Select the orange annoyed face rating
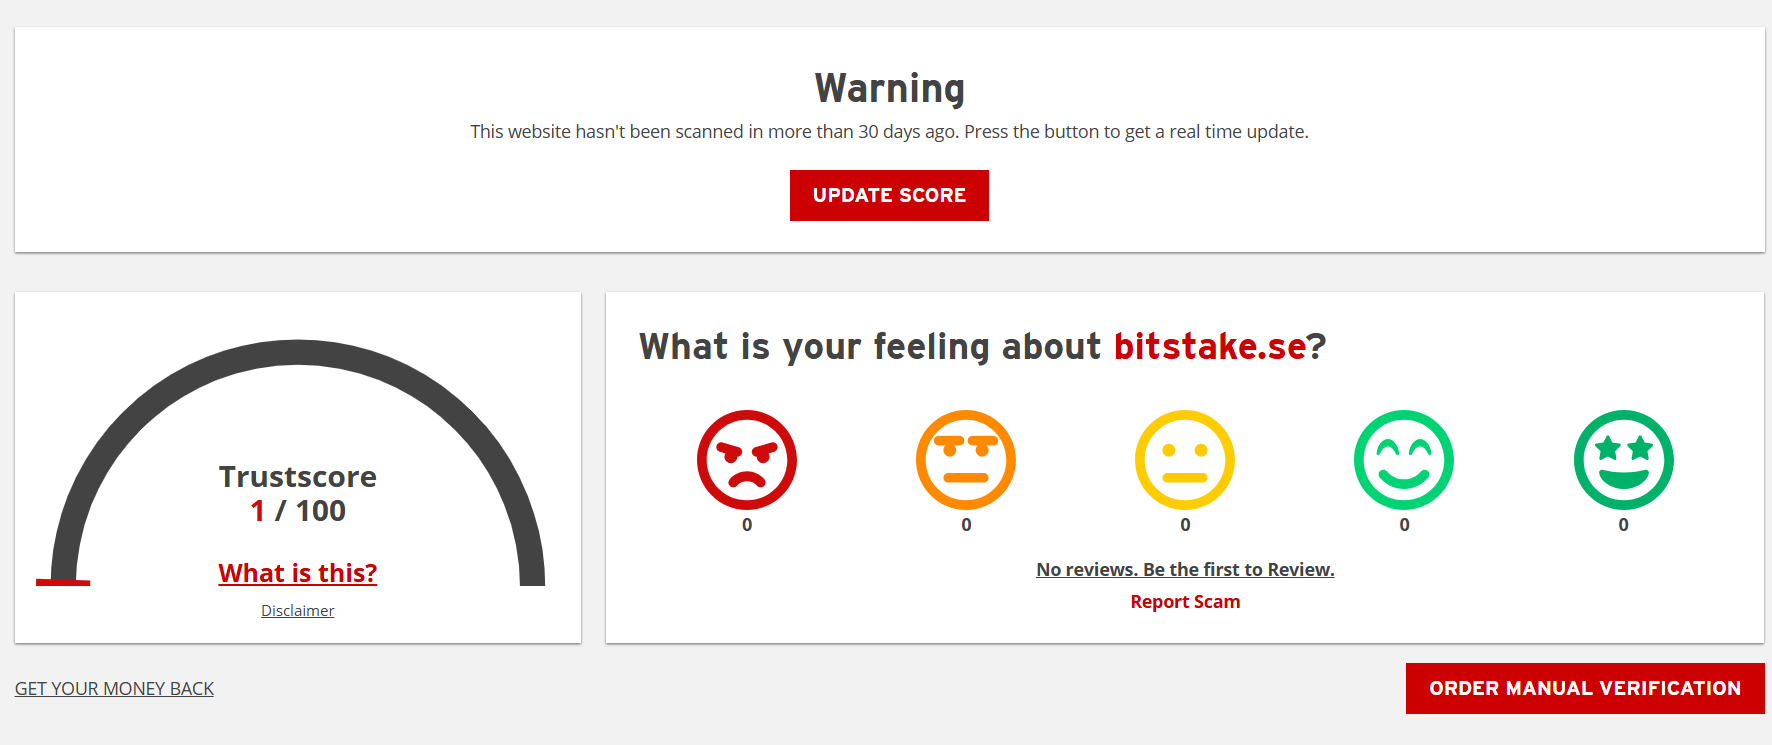Image resolution: width=1772 pixels, height=745 pixels. [x=966, y=460]
